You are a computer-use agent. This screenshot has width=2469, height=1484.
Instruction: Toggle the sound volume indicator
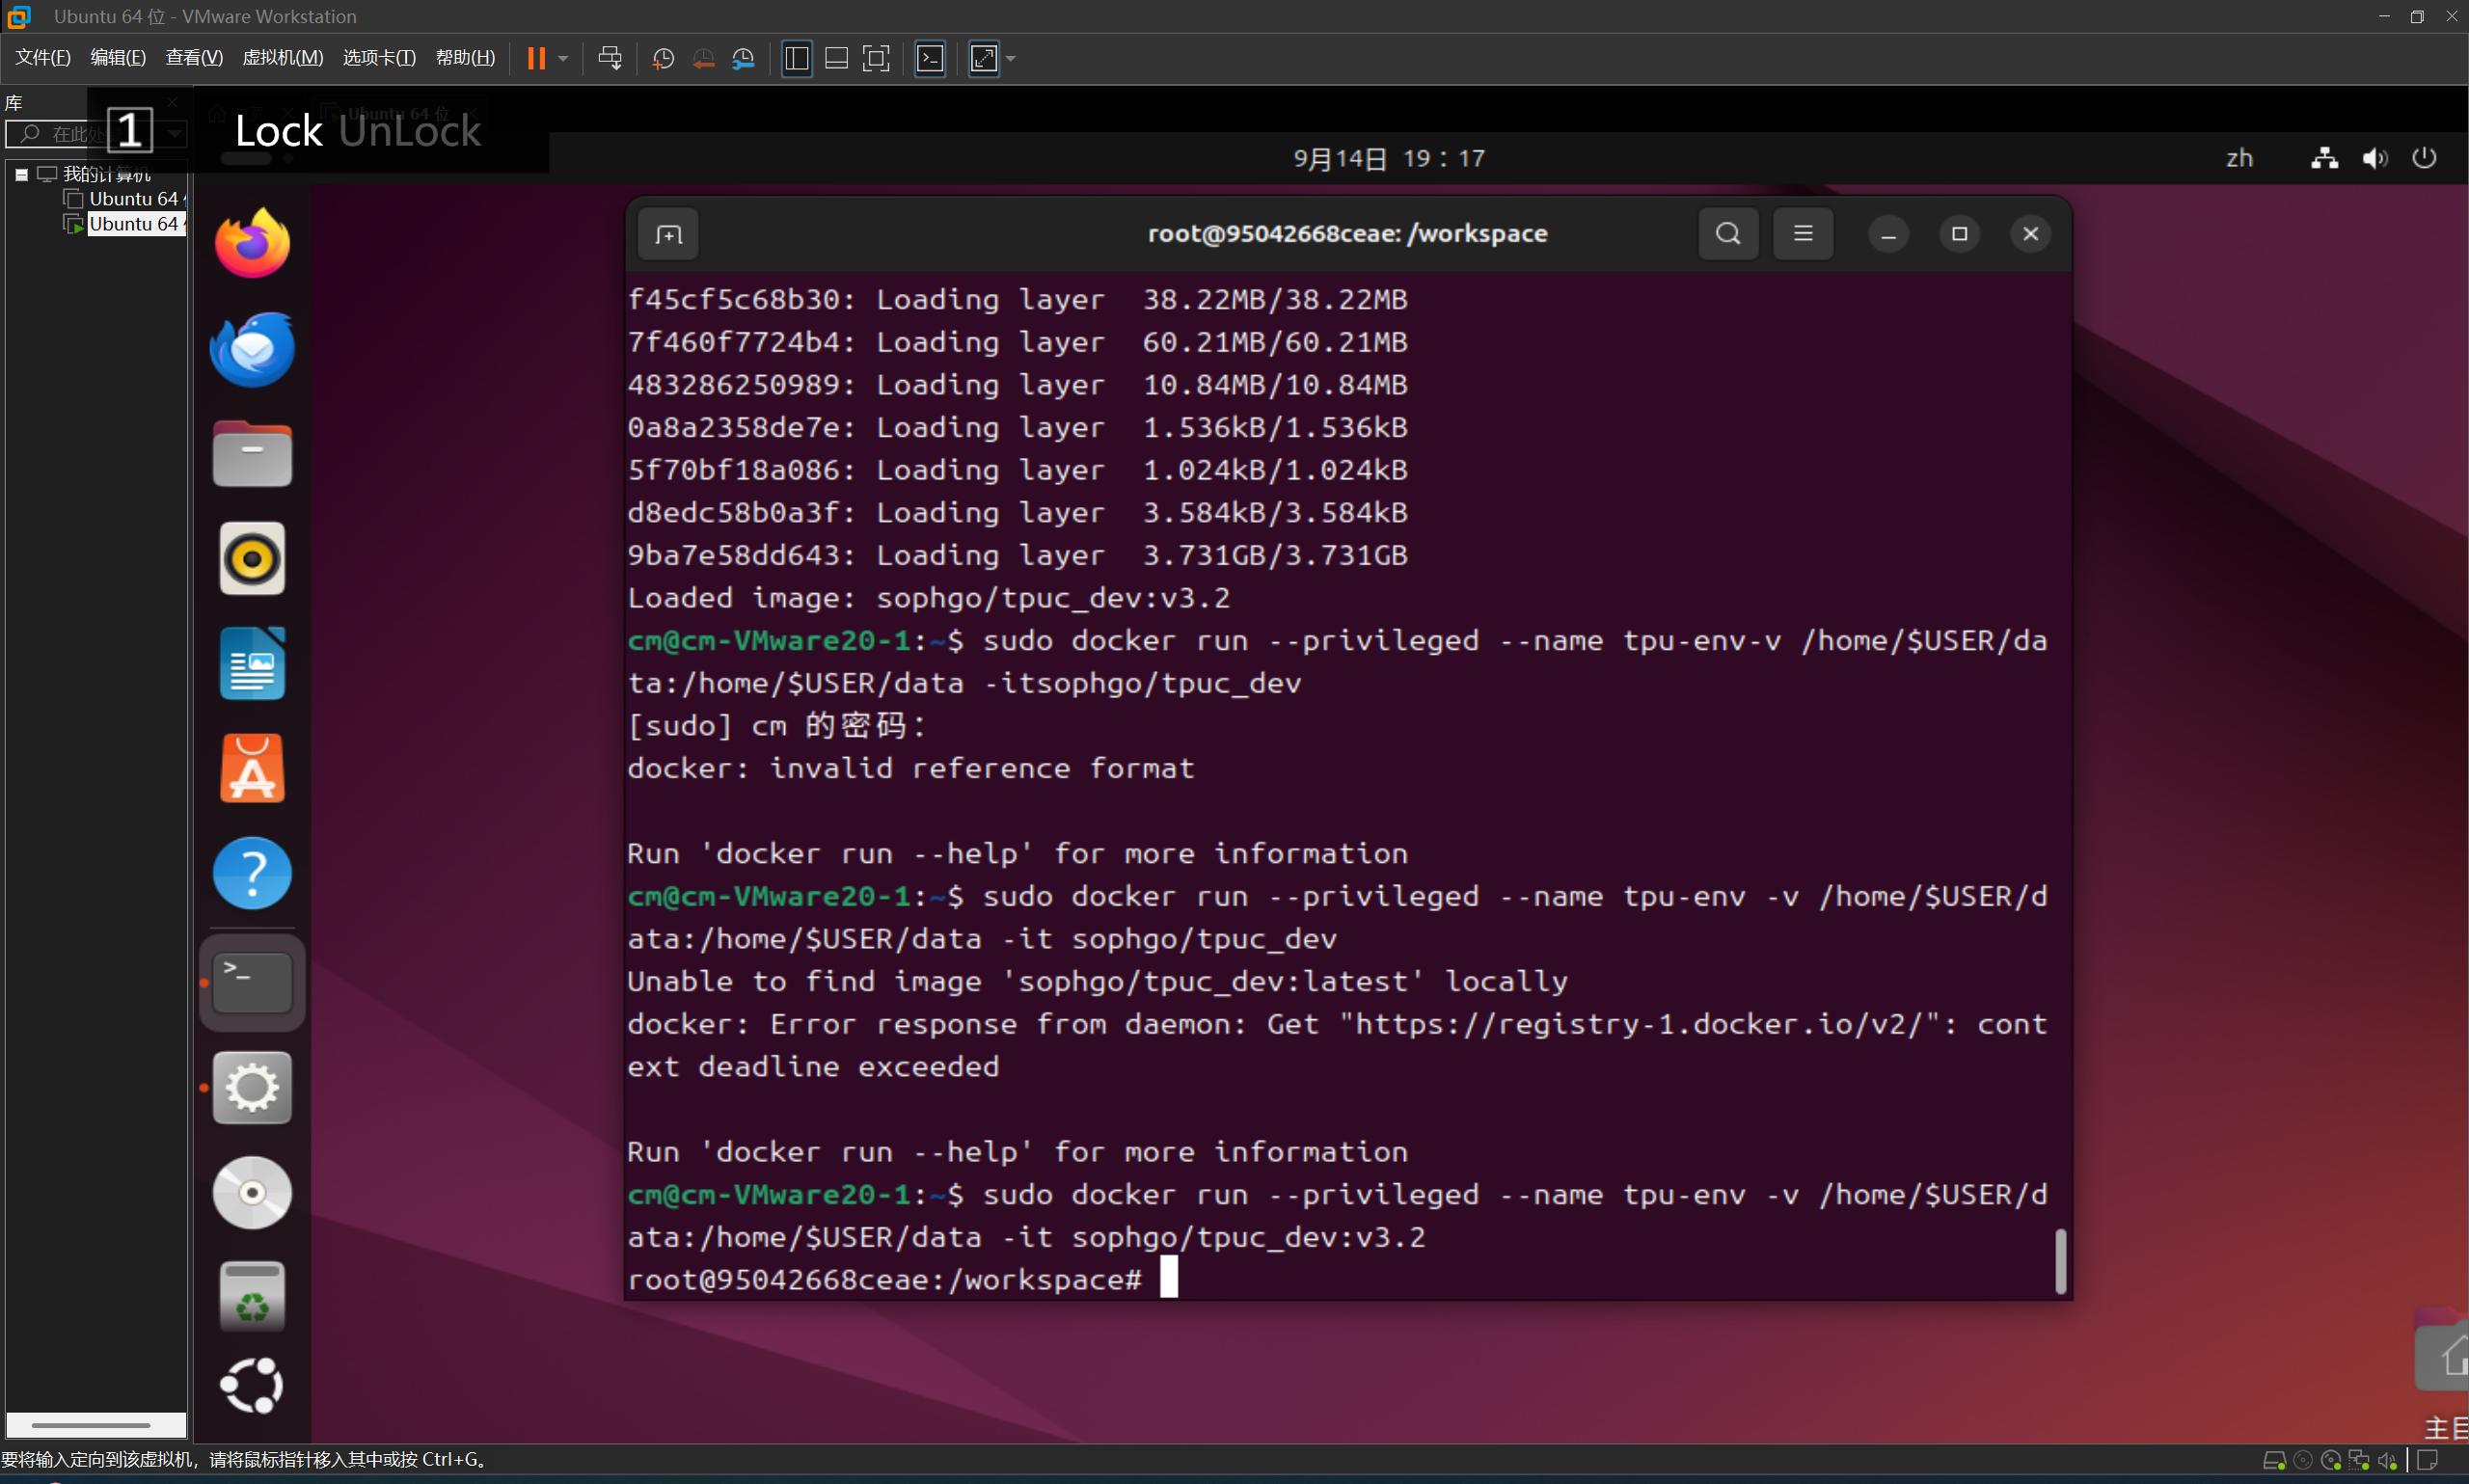[2375, 158]
